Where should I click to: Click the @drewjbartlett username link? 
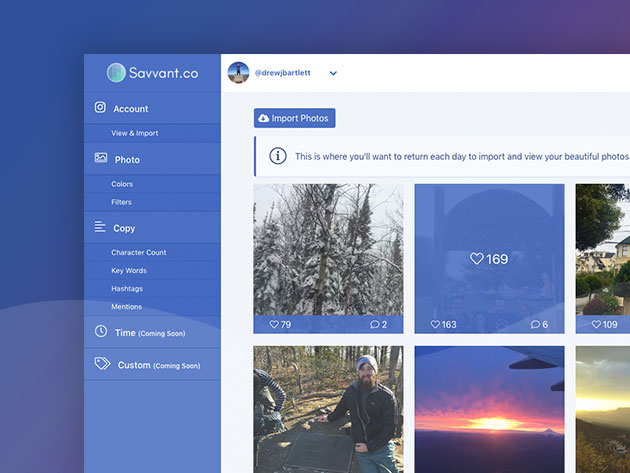point(281,73)
